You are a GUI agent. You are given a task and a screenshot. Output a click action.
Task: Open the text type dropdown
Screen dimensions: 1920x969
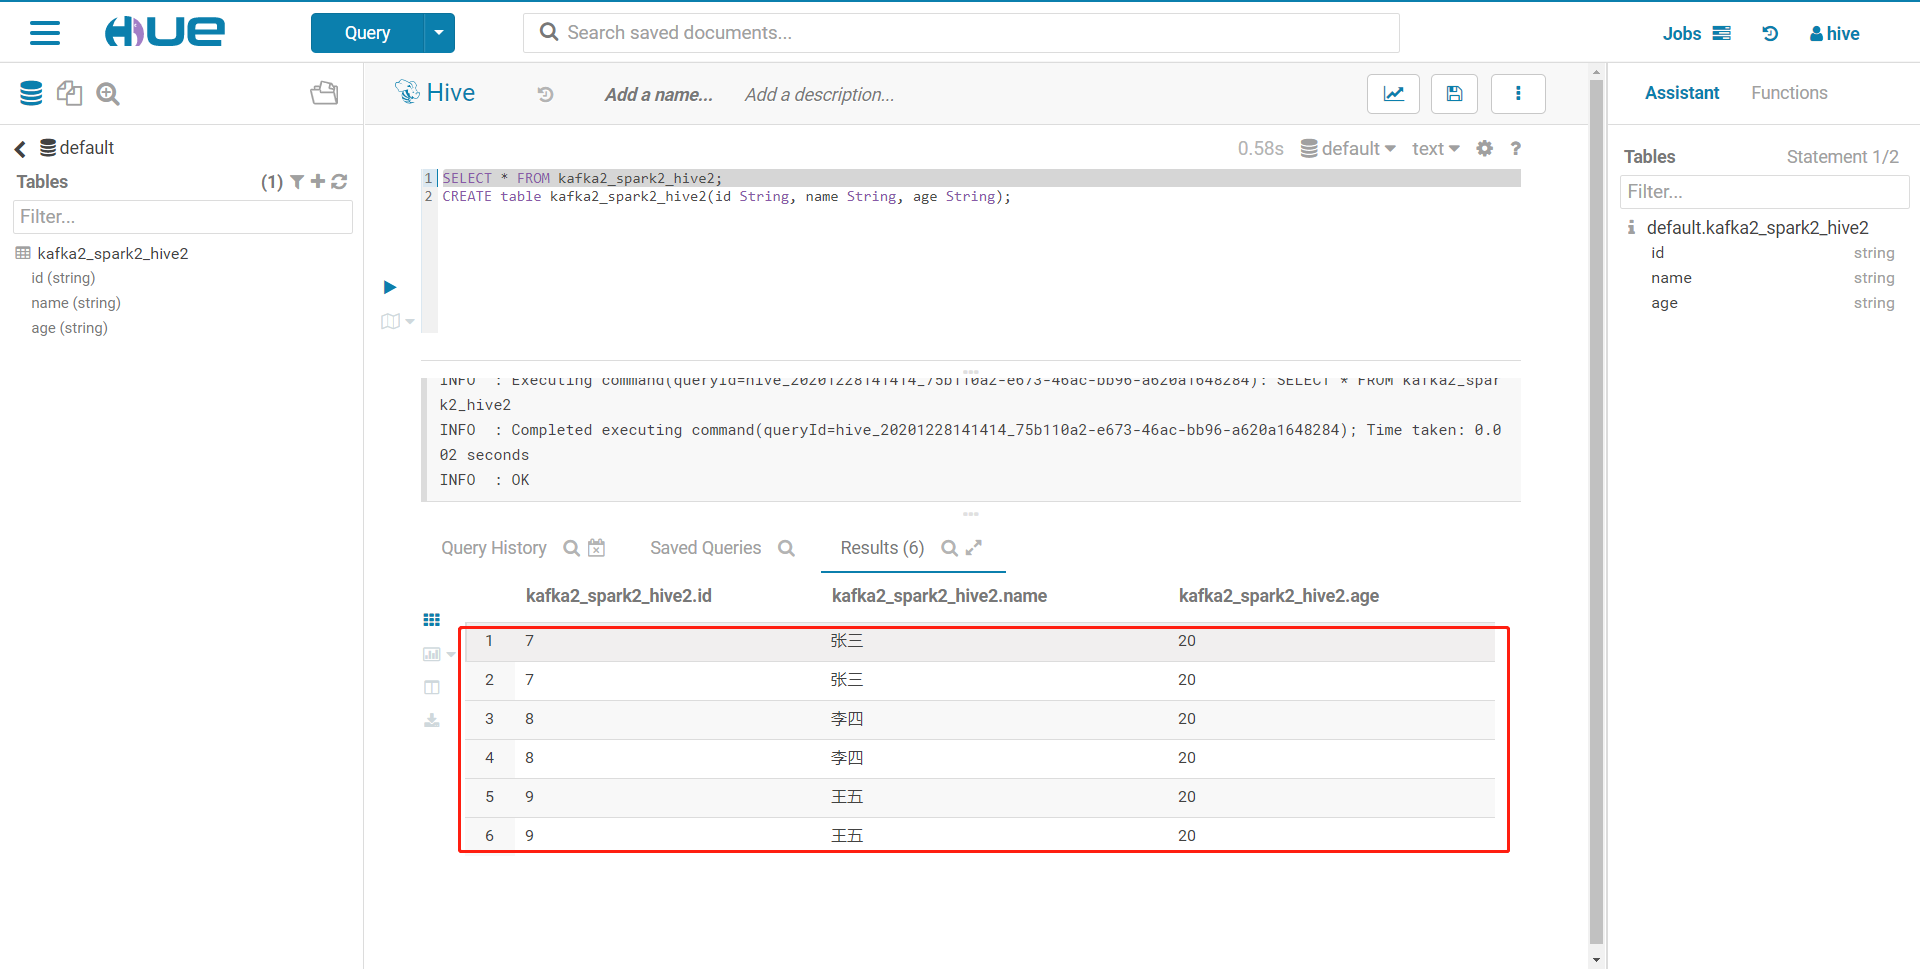tap(1436, 149)
